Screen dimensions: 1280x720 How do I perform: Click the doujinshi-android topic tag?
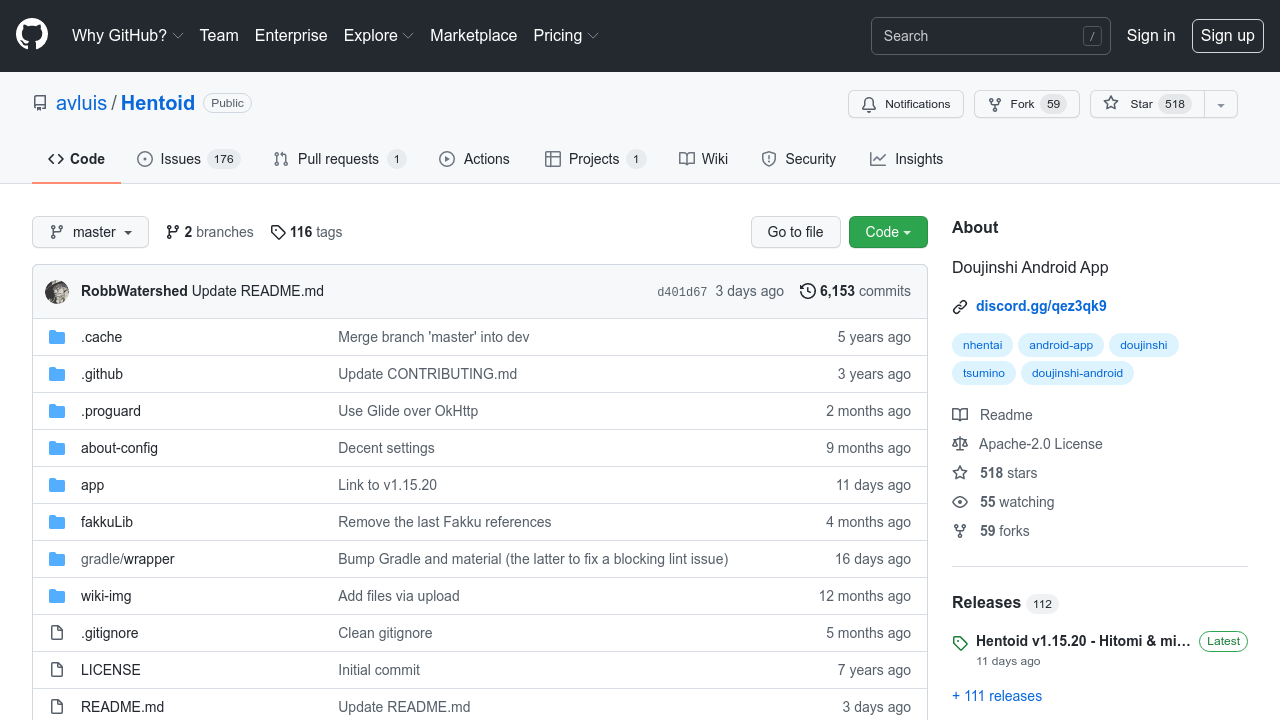click(1077, 373)
